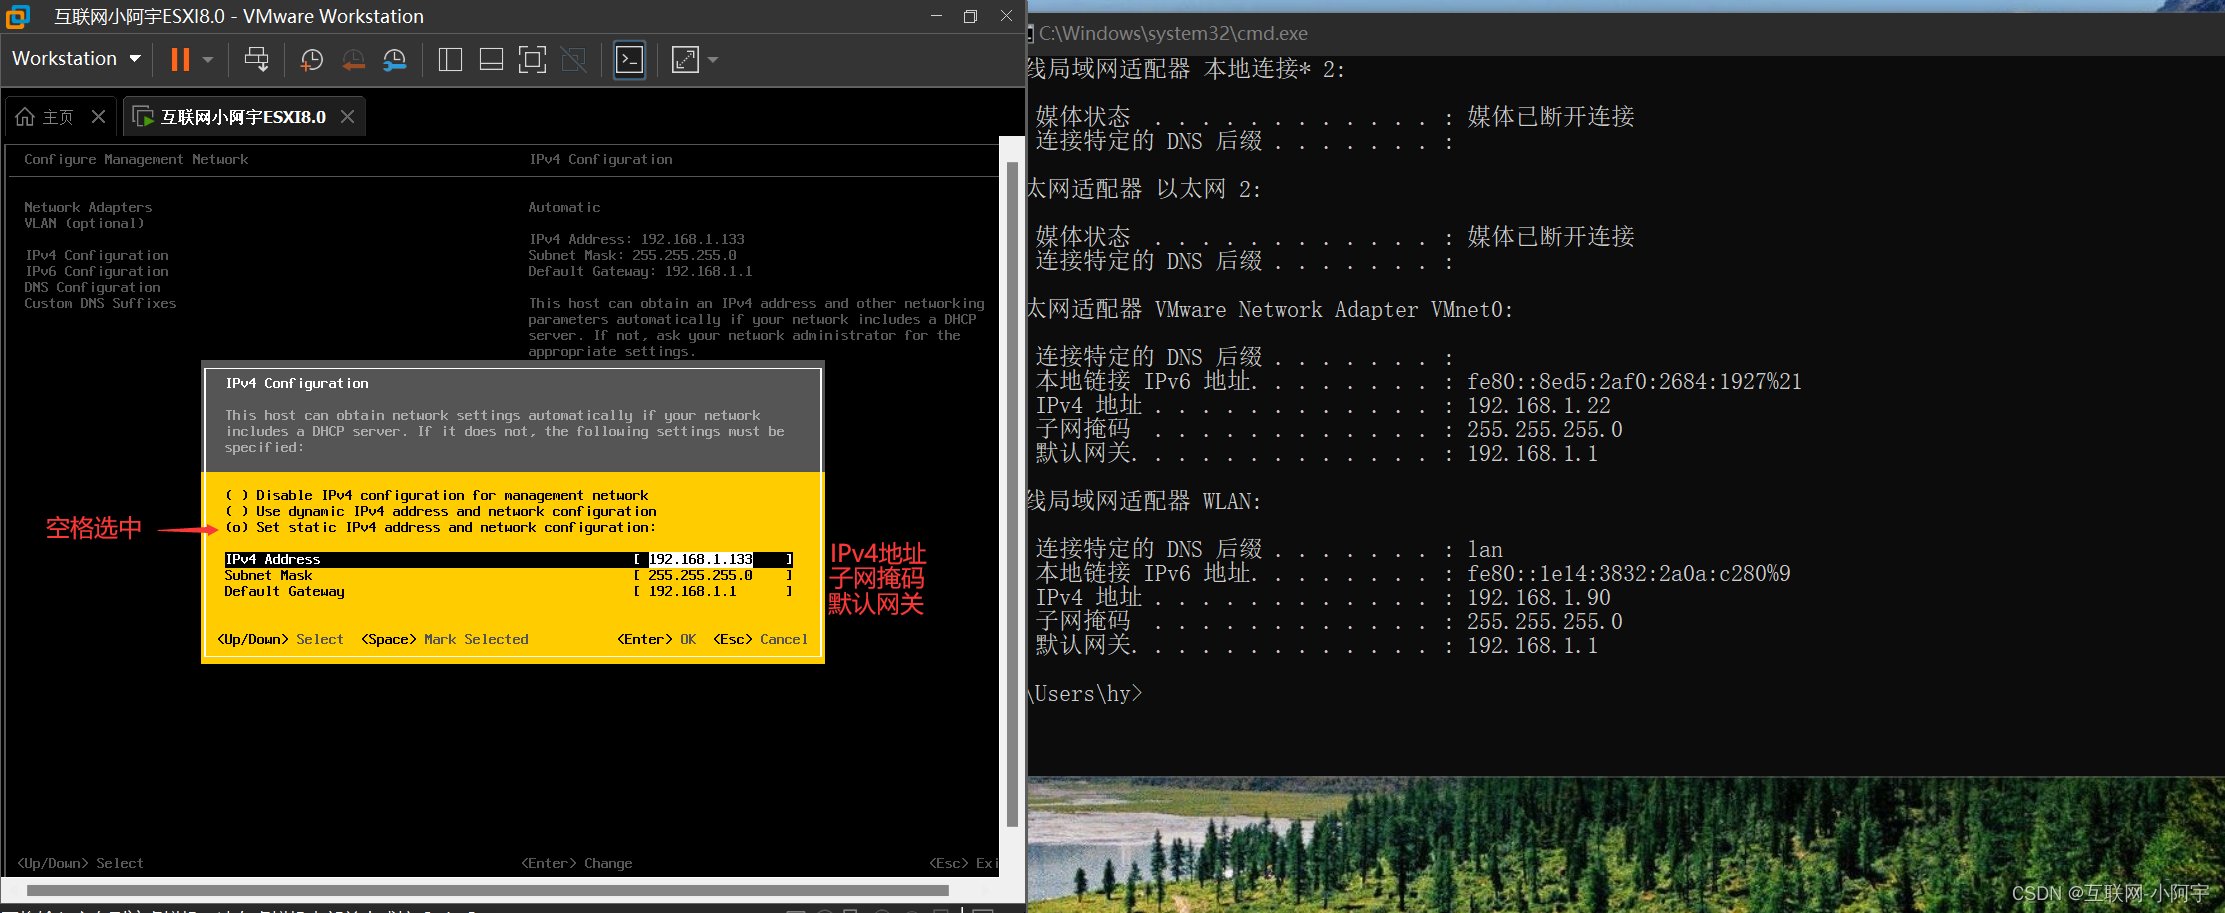Viewport: 2225px width, 913px height.
Task: Click the cmd.exe window title bar
Action: click(1625, 33)
